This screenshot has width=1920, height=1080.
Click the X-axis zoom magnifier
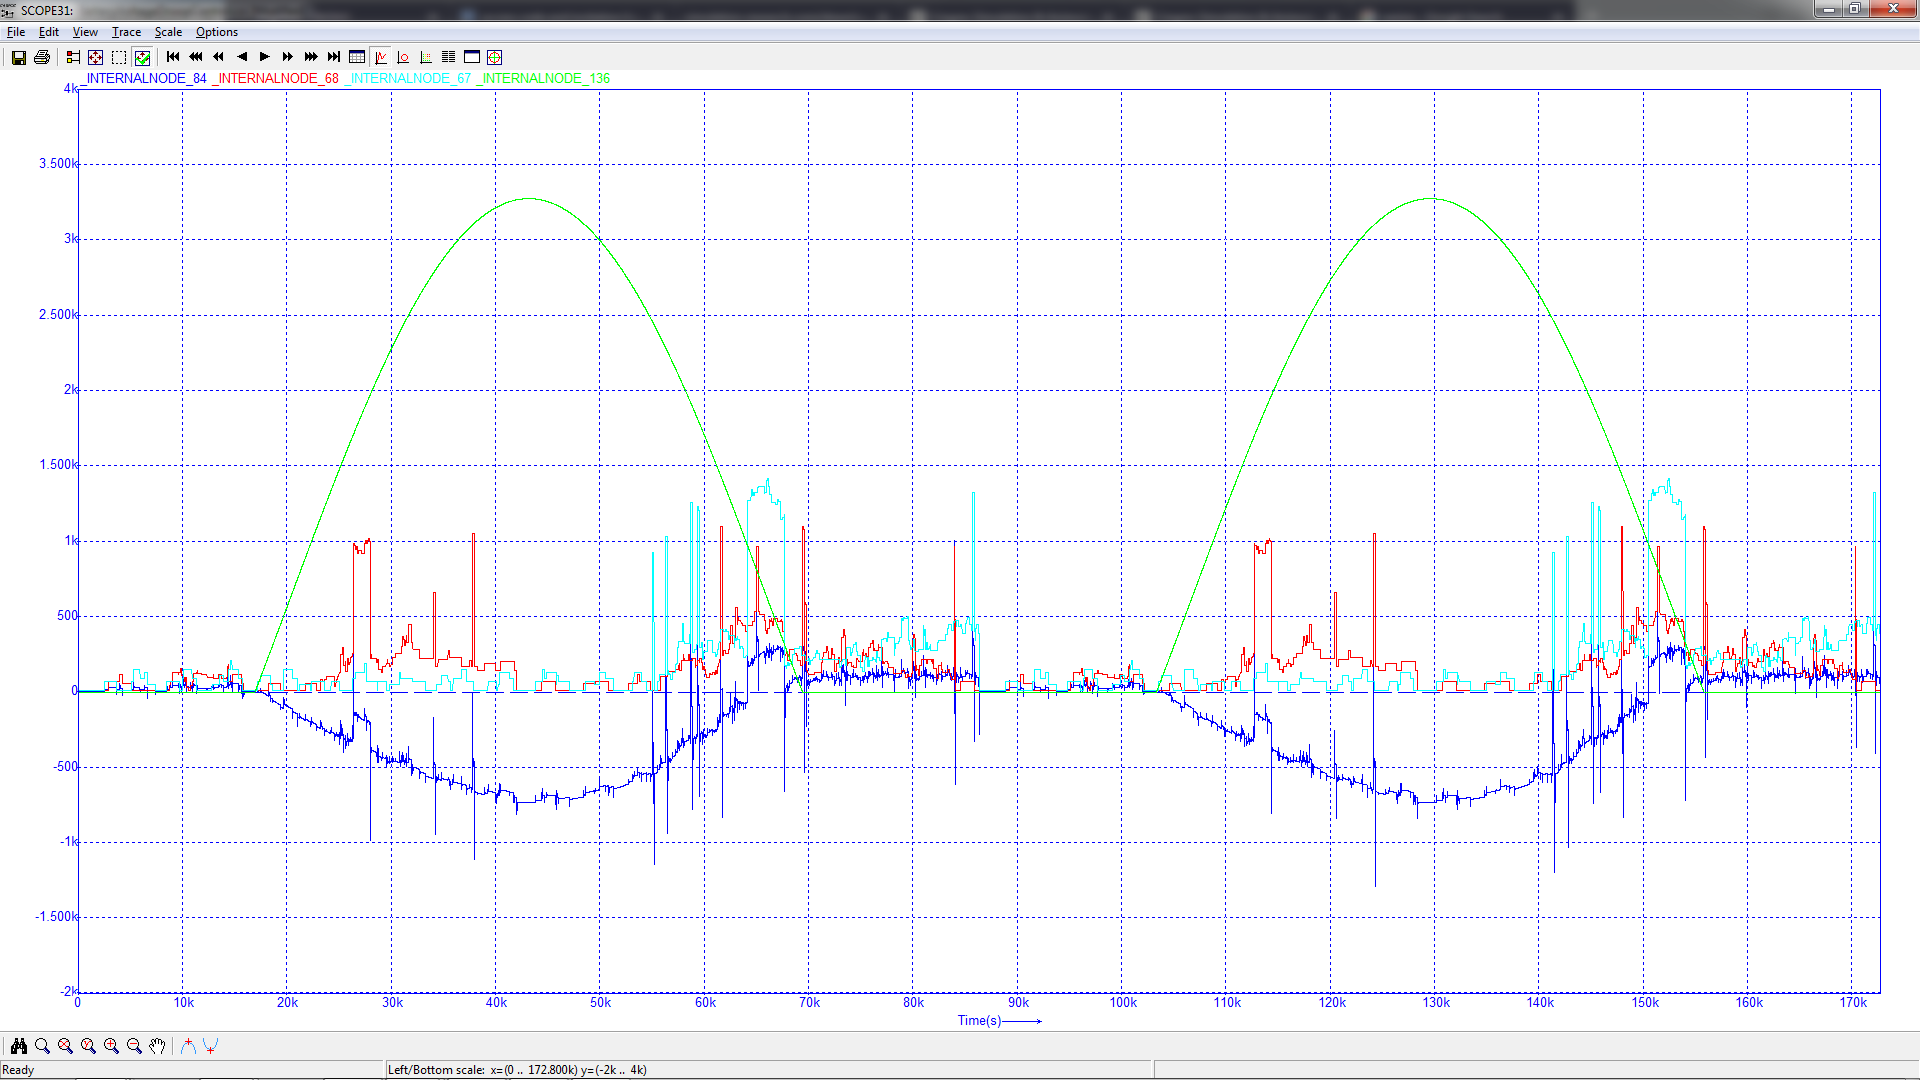pyautogui.click(x=65, y=1046)
